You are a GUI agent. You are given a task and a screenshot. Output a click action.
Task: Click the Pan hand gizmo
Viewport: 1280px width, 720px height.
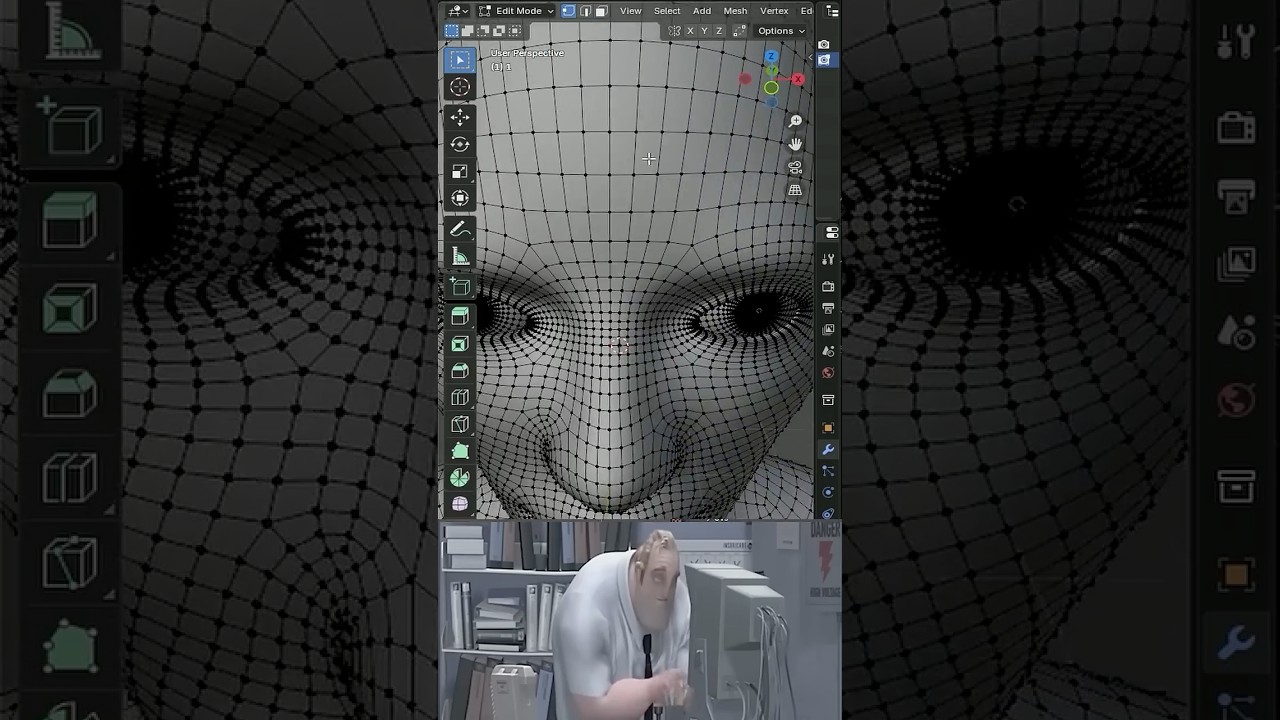coord(795,145)
